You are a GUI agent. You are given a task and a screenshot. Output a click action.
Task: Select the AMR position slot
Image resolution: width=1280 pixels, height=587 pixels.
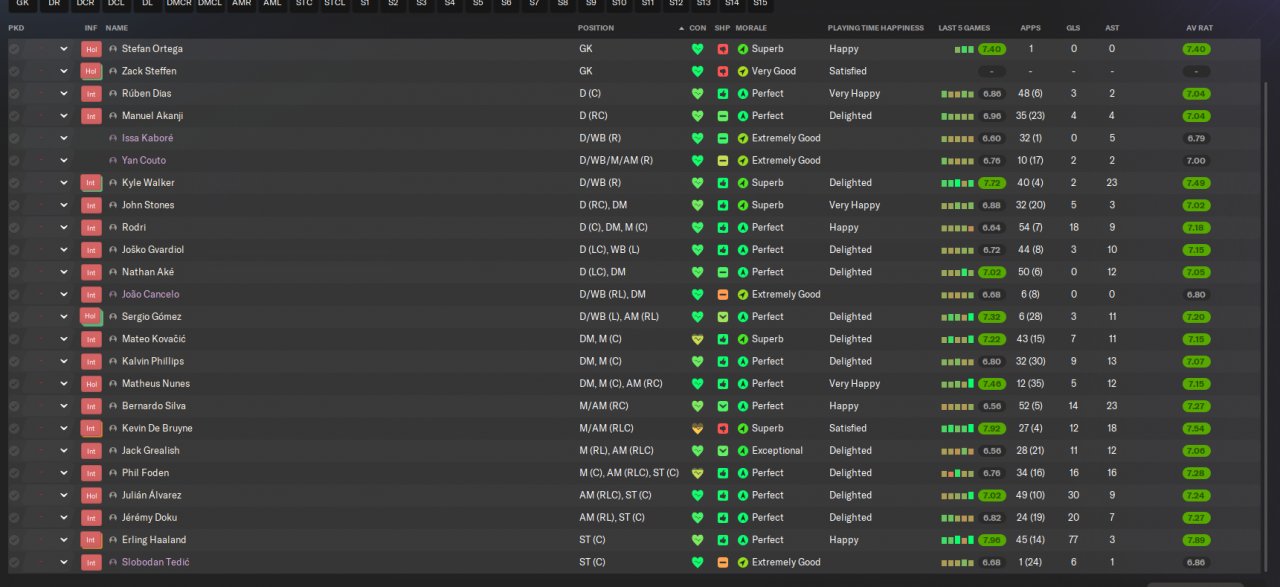click(241, 5)
